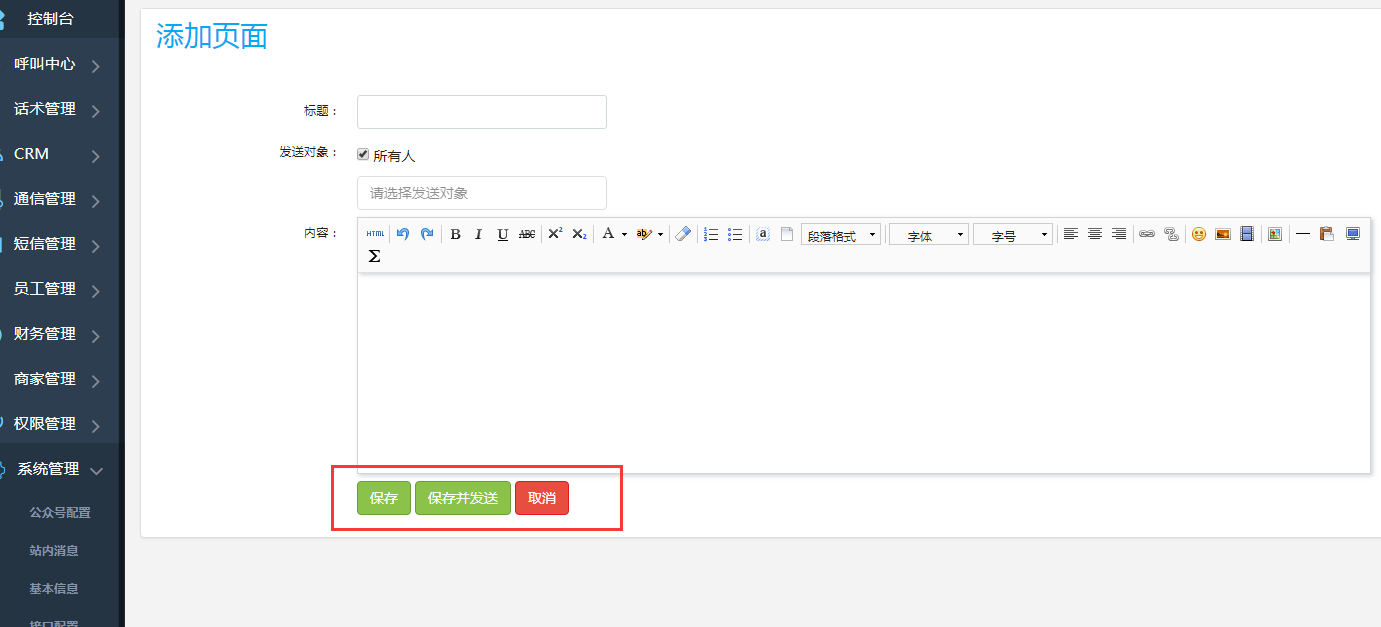
Task: Click the red 取消 button
Action: [x=542, y=498]
